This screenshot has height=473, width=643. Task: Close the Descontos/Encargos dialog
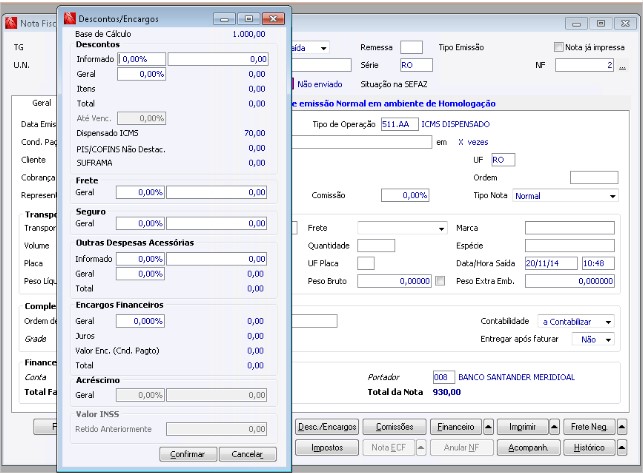click(x=272, y=19)
